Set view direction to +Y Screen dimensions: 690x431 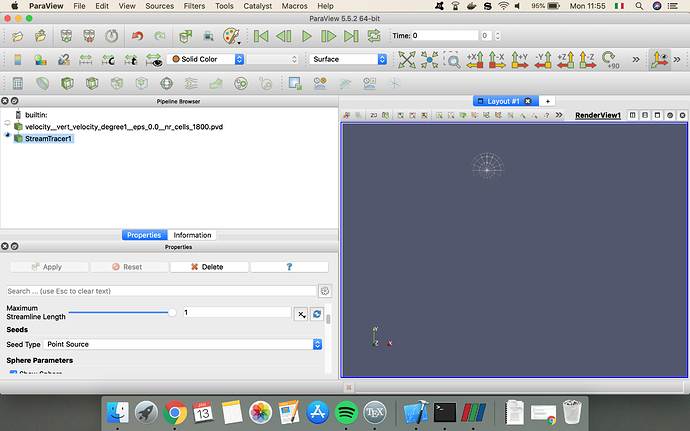click(x=520, y=59)
